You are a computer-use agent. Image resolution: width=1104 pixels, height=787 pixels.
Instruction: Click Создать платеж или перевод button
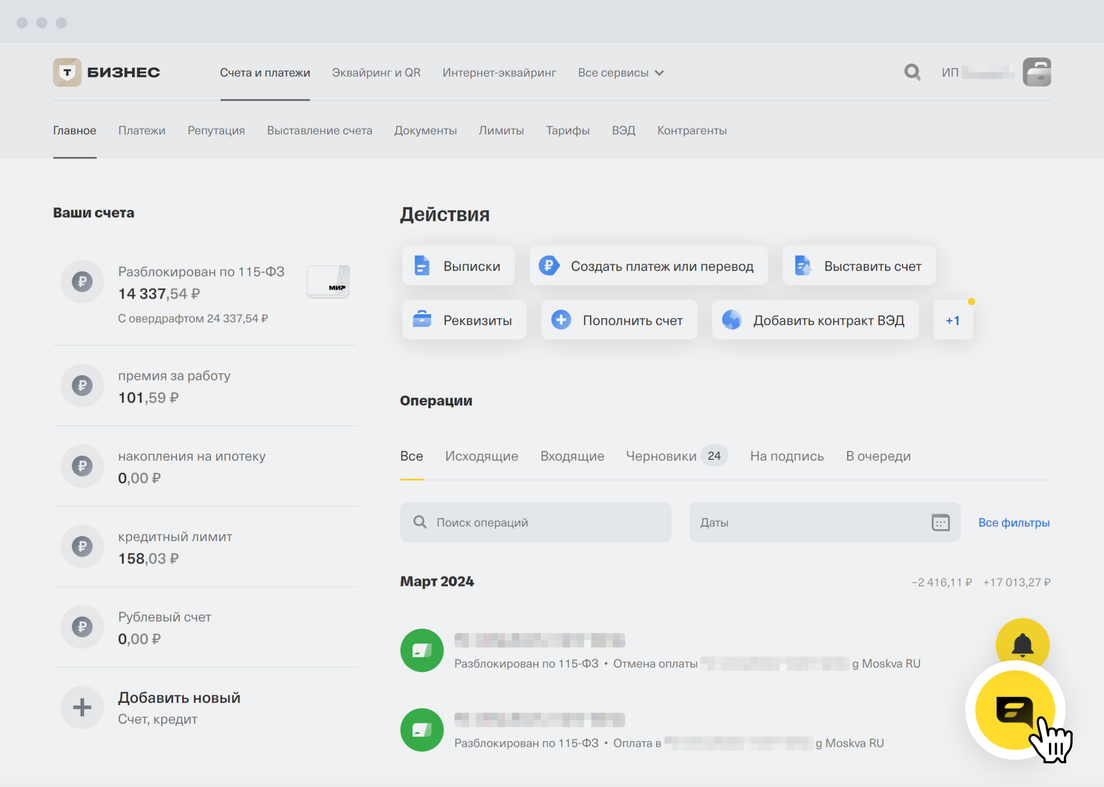click(x=648, y=266)
